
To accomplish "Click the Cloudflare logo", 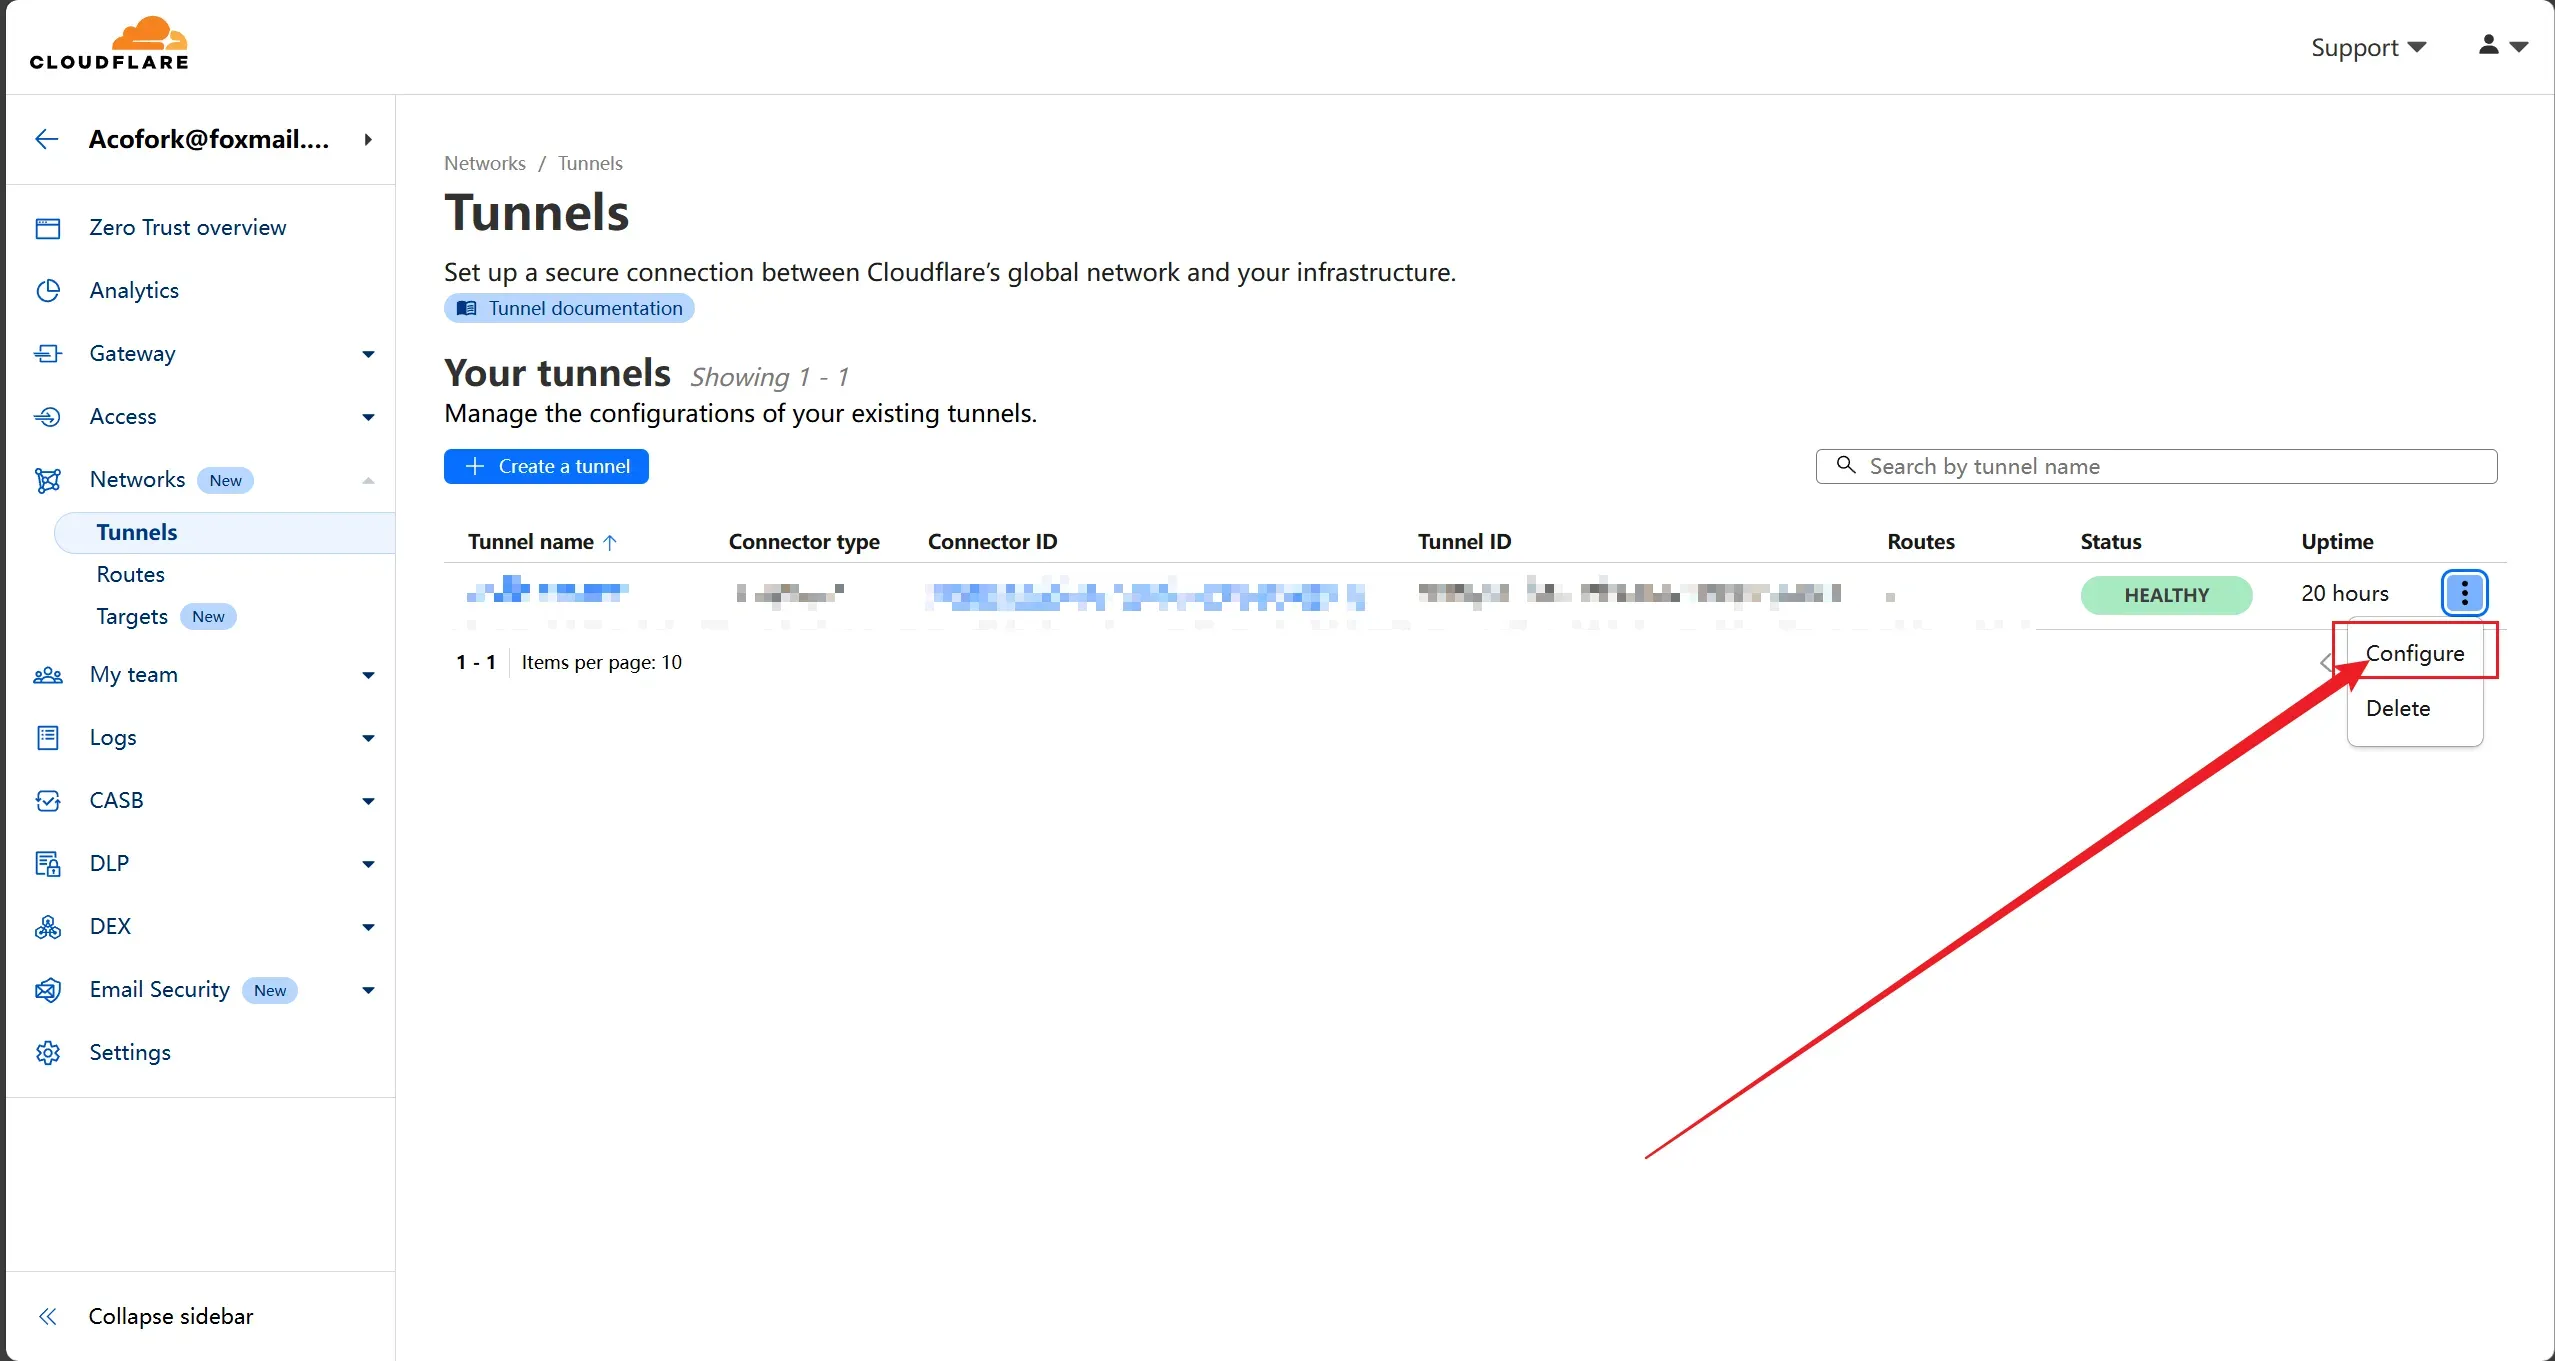I will click(109, 44).
